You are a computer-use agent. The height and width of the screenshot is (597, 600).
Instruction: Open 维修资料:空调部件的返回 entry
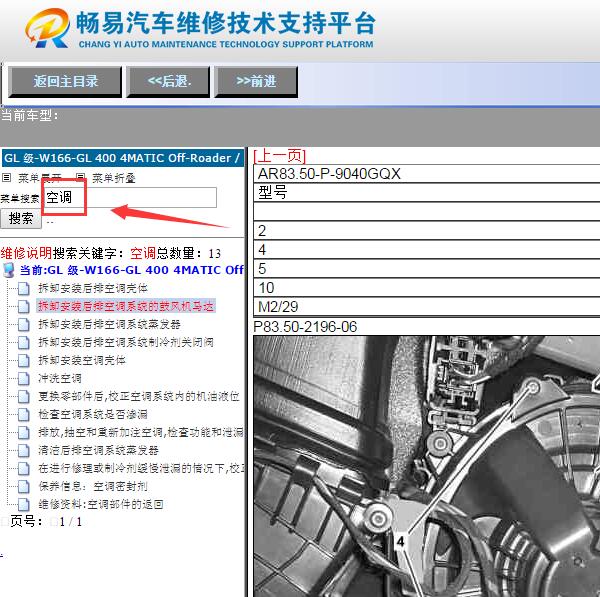tap(101, 504)
